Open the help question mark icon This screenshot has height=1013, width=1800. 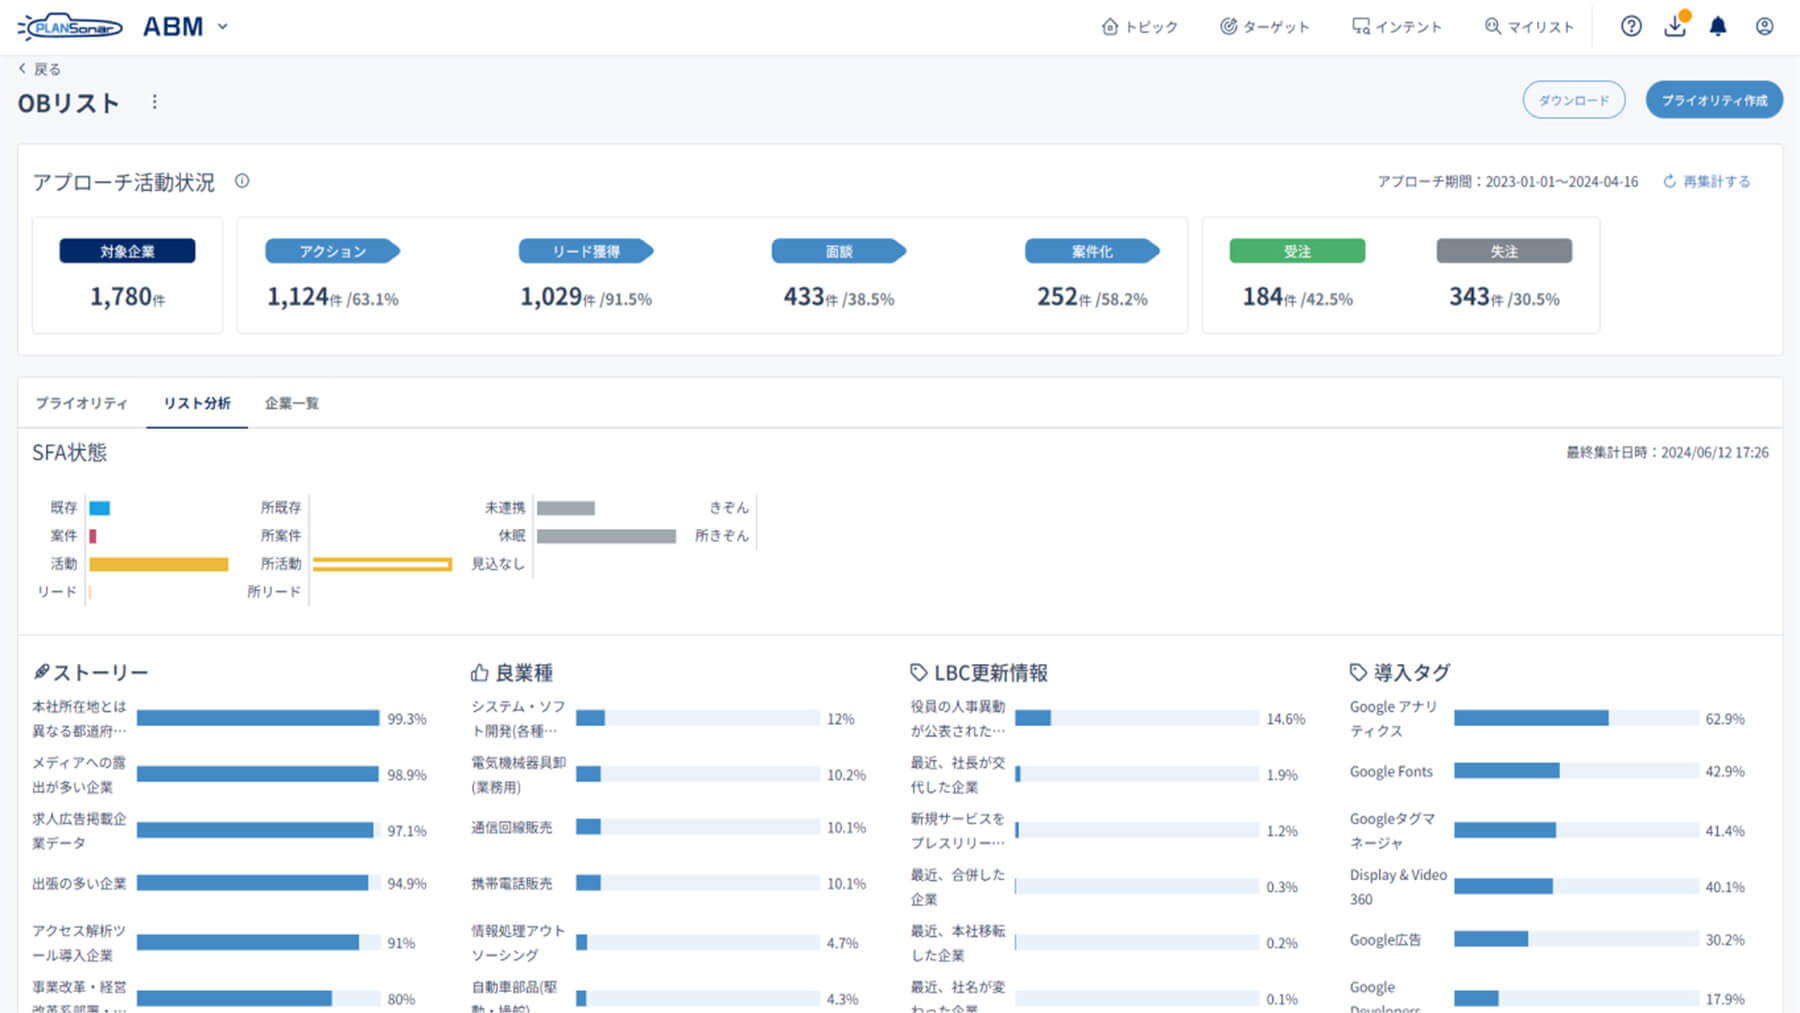[x=1631, y=27]
